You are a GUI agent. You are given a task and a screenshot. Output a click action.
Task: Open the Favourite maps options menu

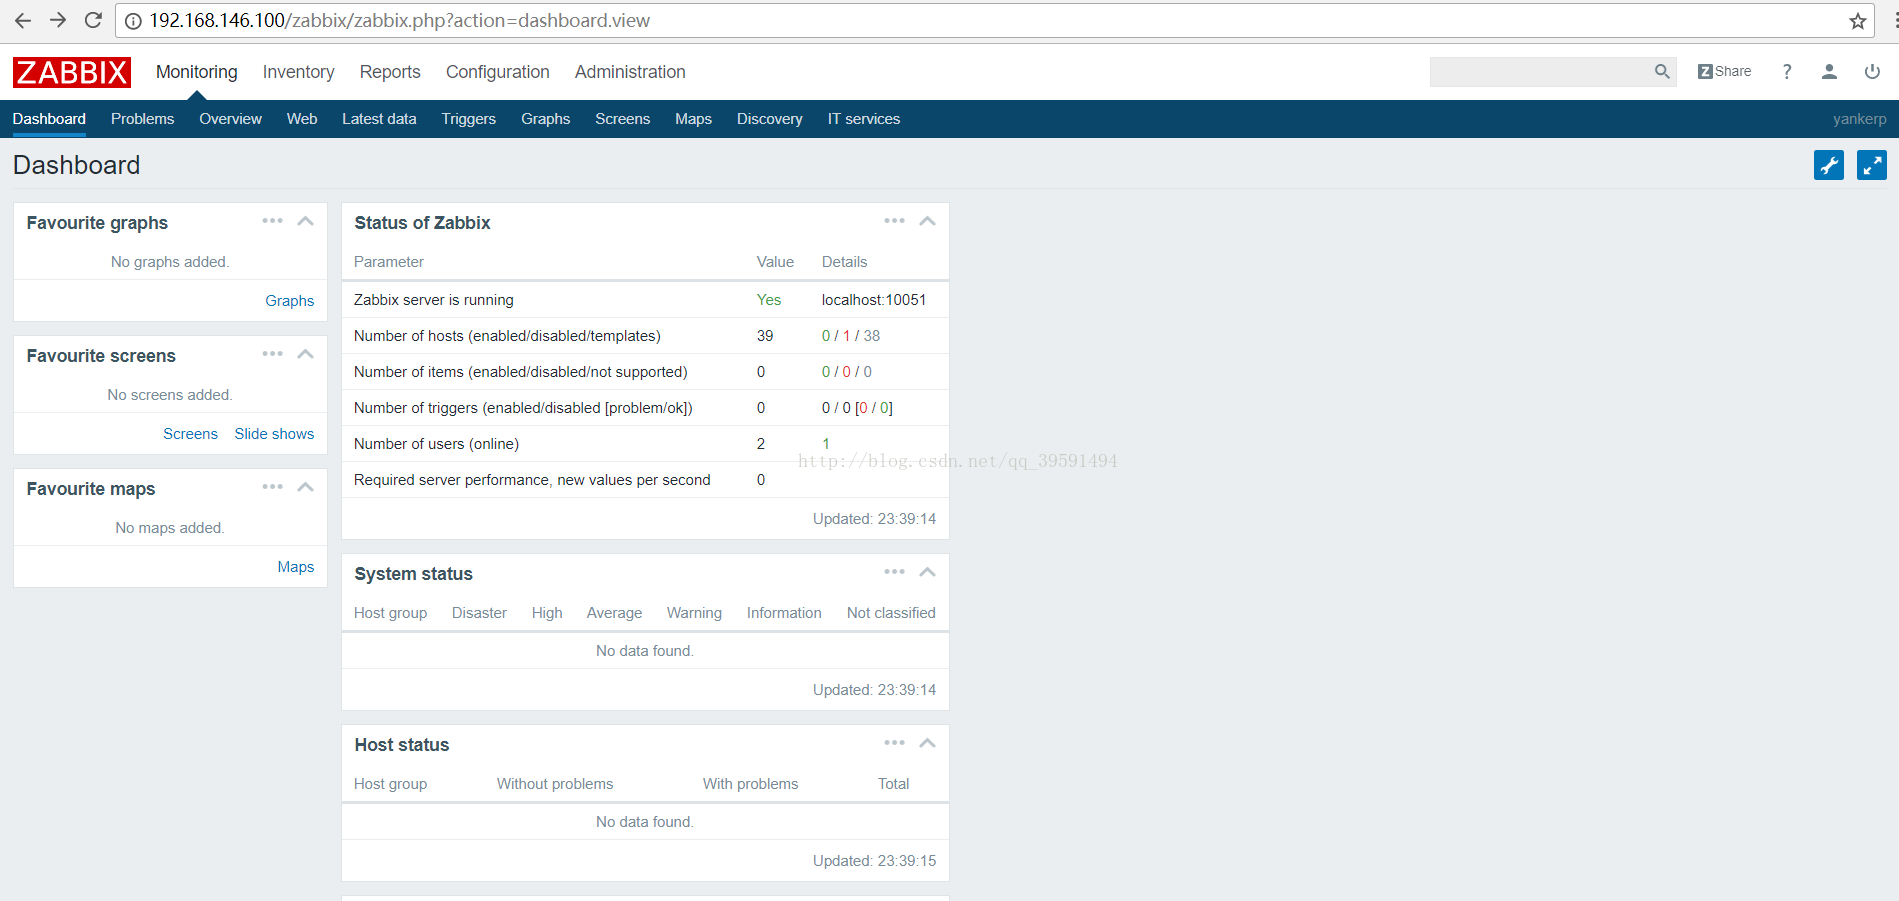coord(272,487)
